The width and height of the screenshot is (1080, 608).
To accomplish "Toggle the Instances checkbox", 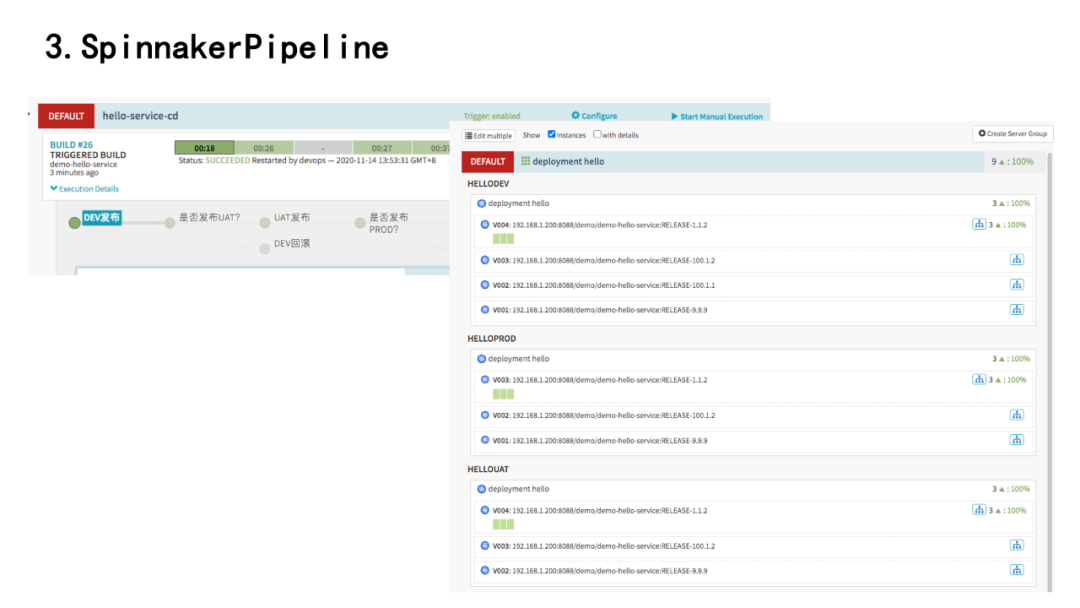I will tap(551, 134).
